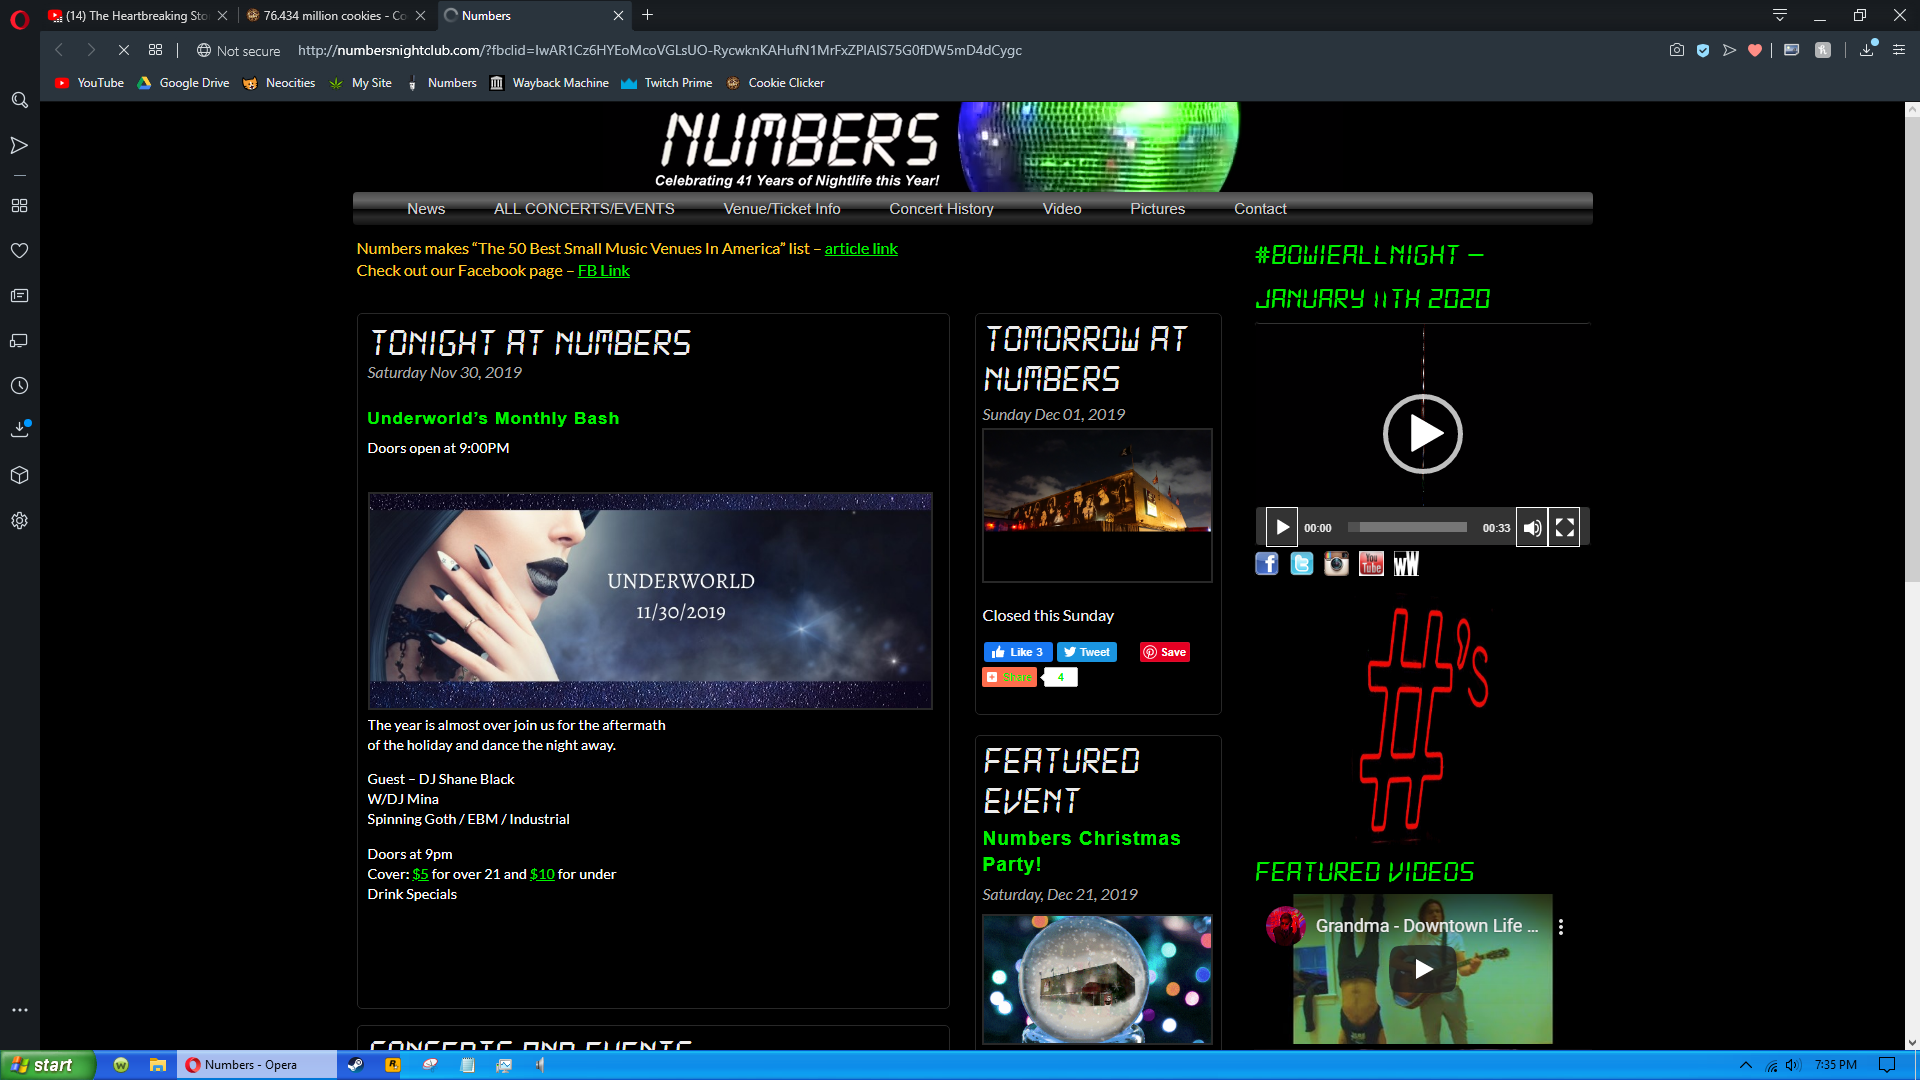Open the Facebook social icon
This screenshot has width=1920, height=1080.
(1267, 564)
